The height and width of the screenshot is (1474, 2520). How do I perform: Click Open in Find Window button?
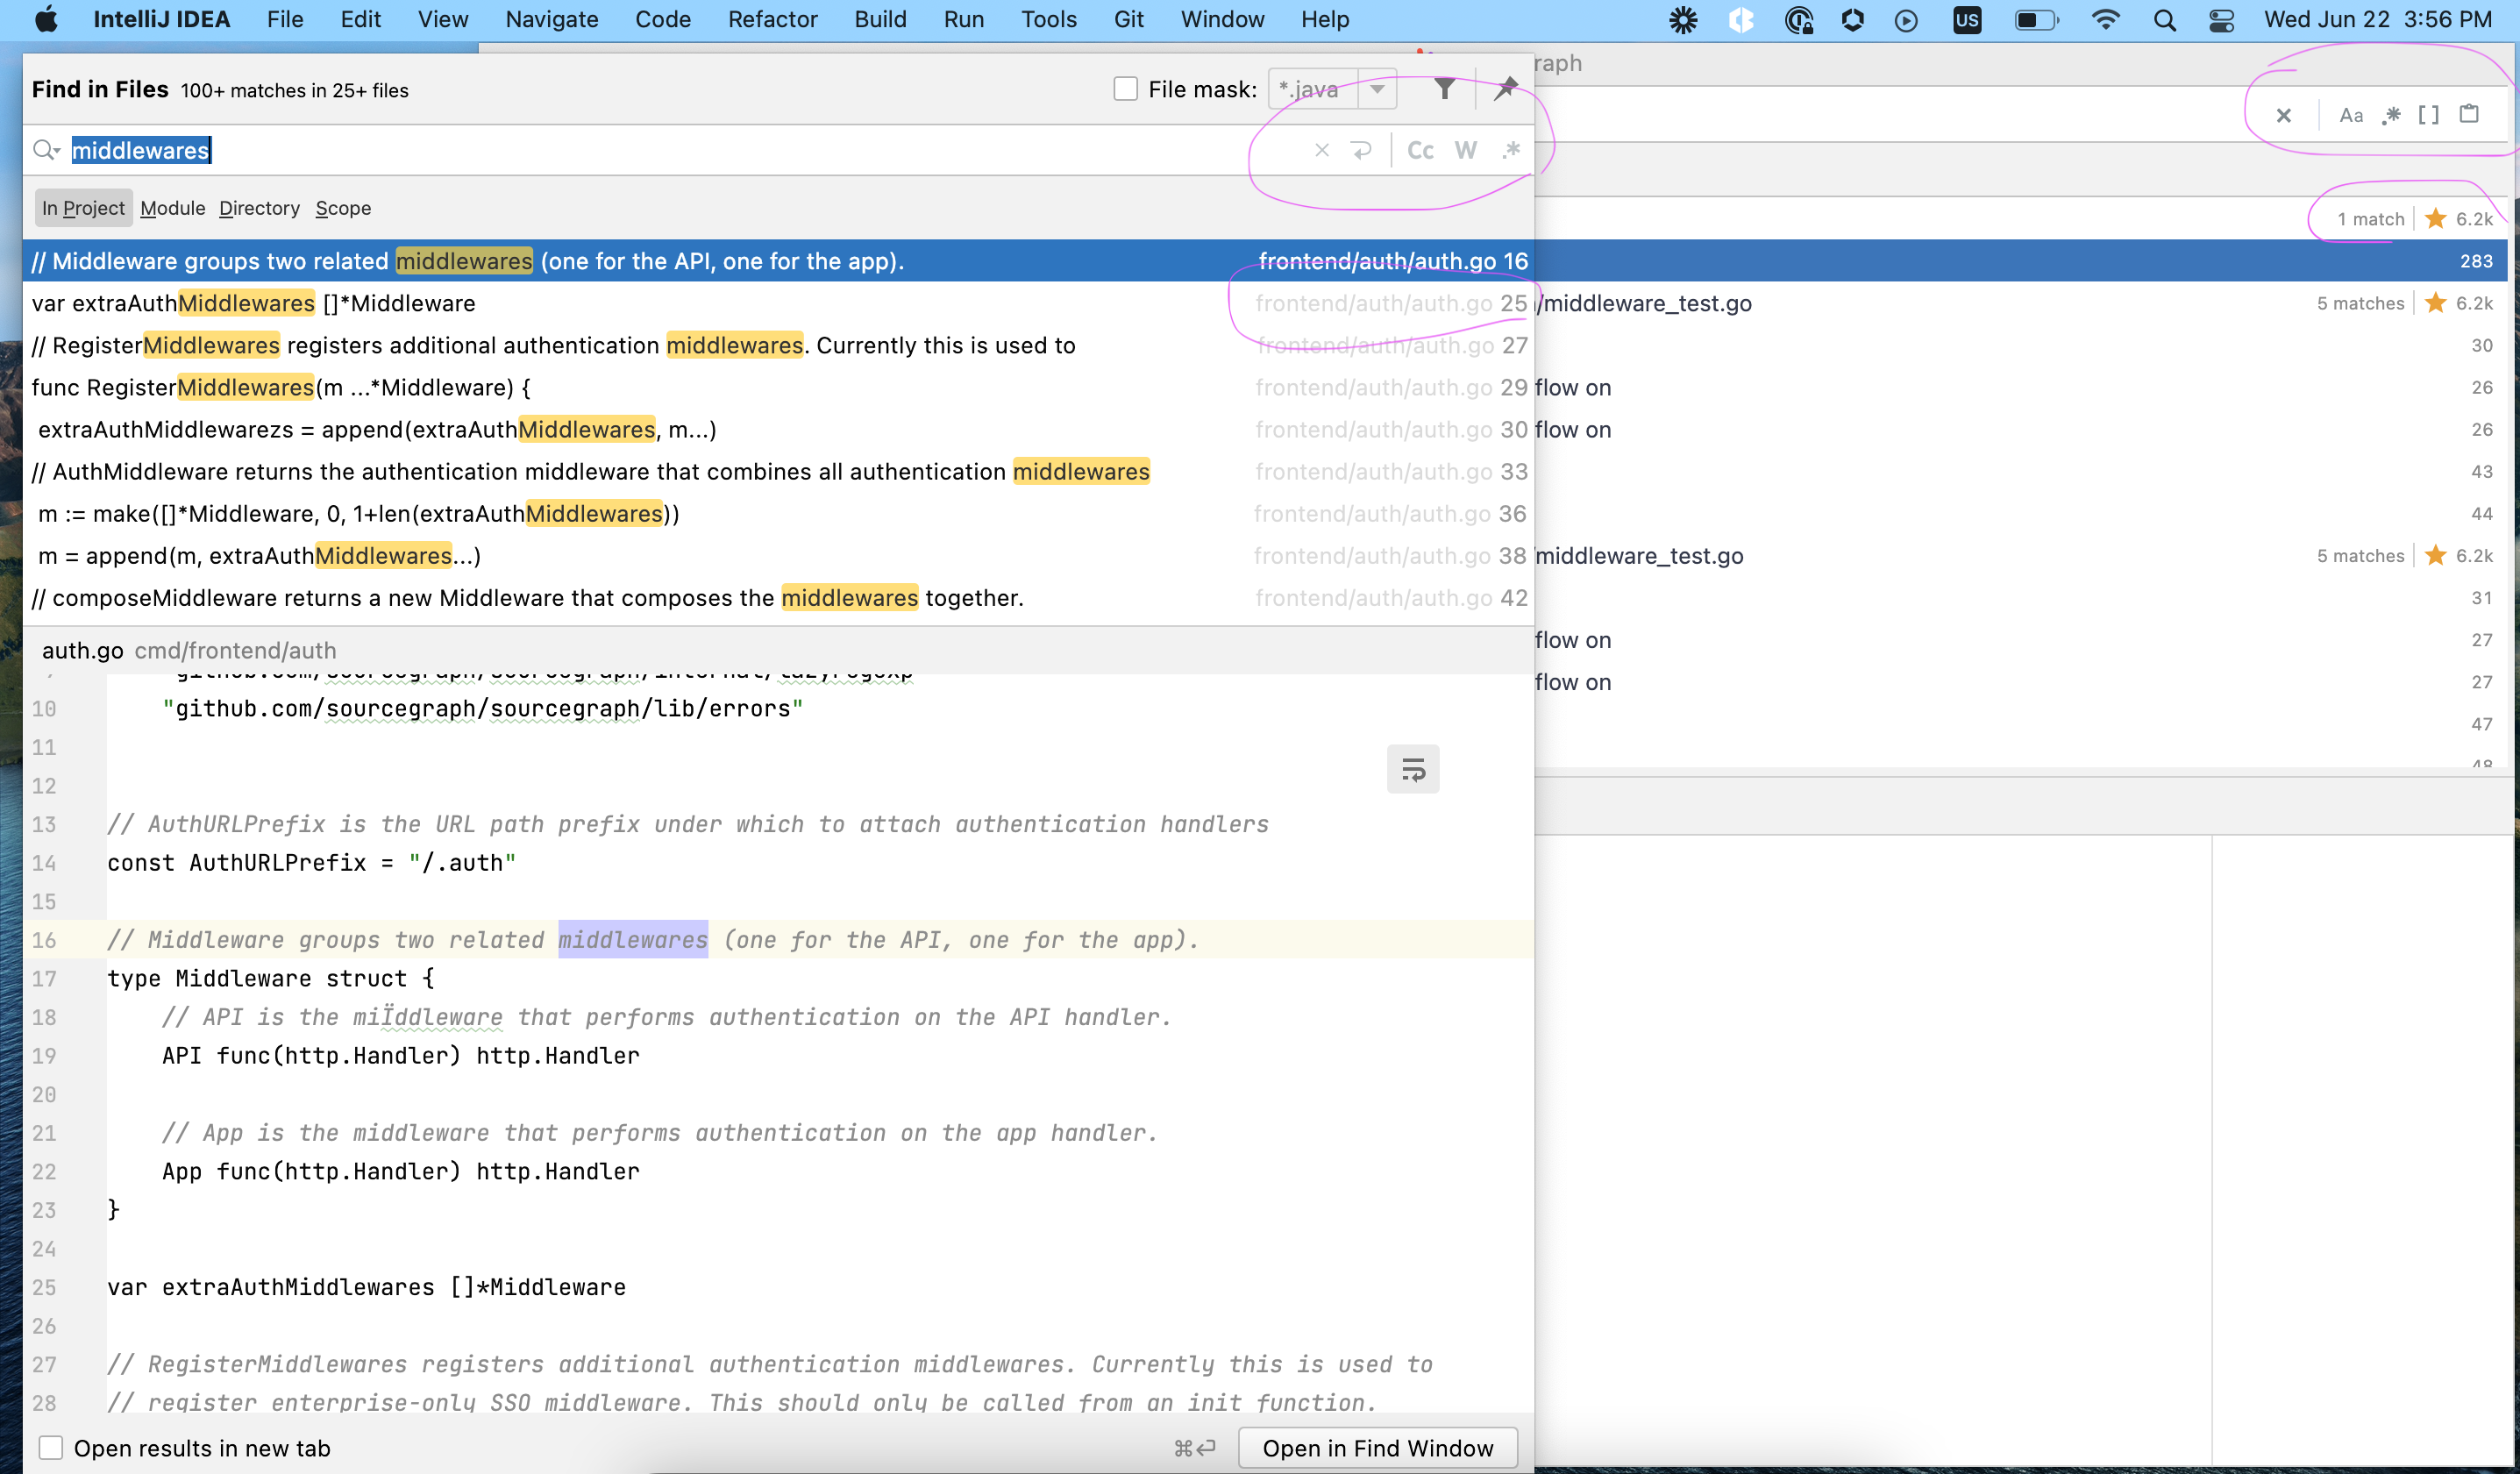point(1377,1448)
